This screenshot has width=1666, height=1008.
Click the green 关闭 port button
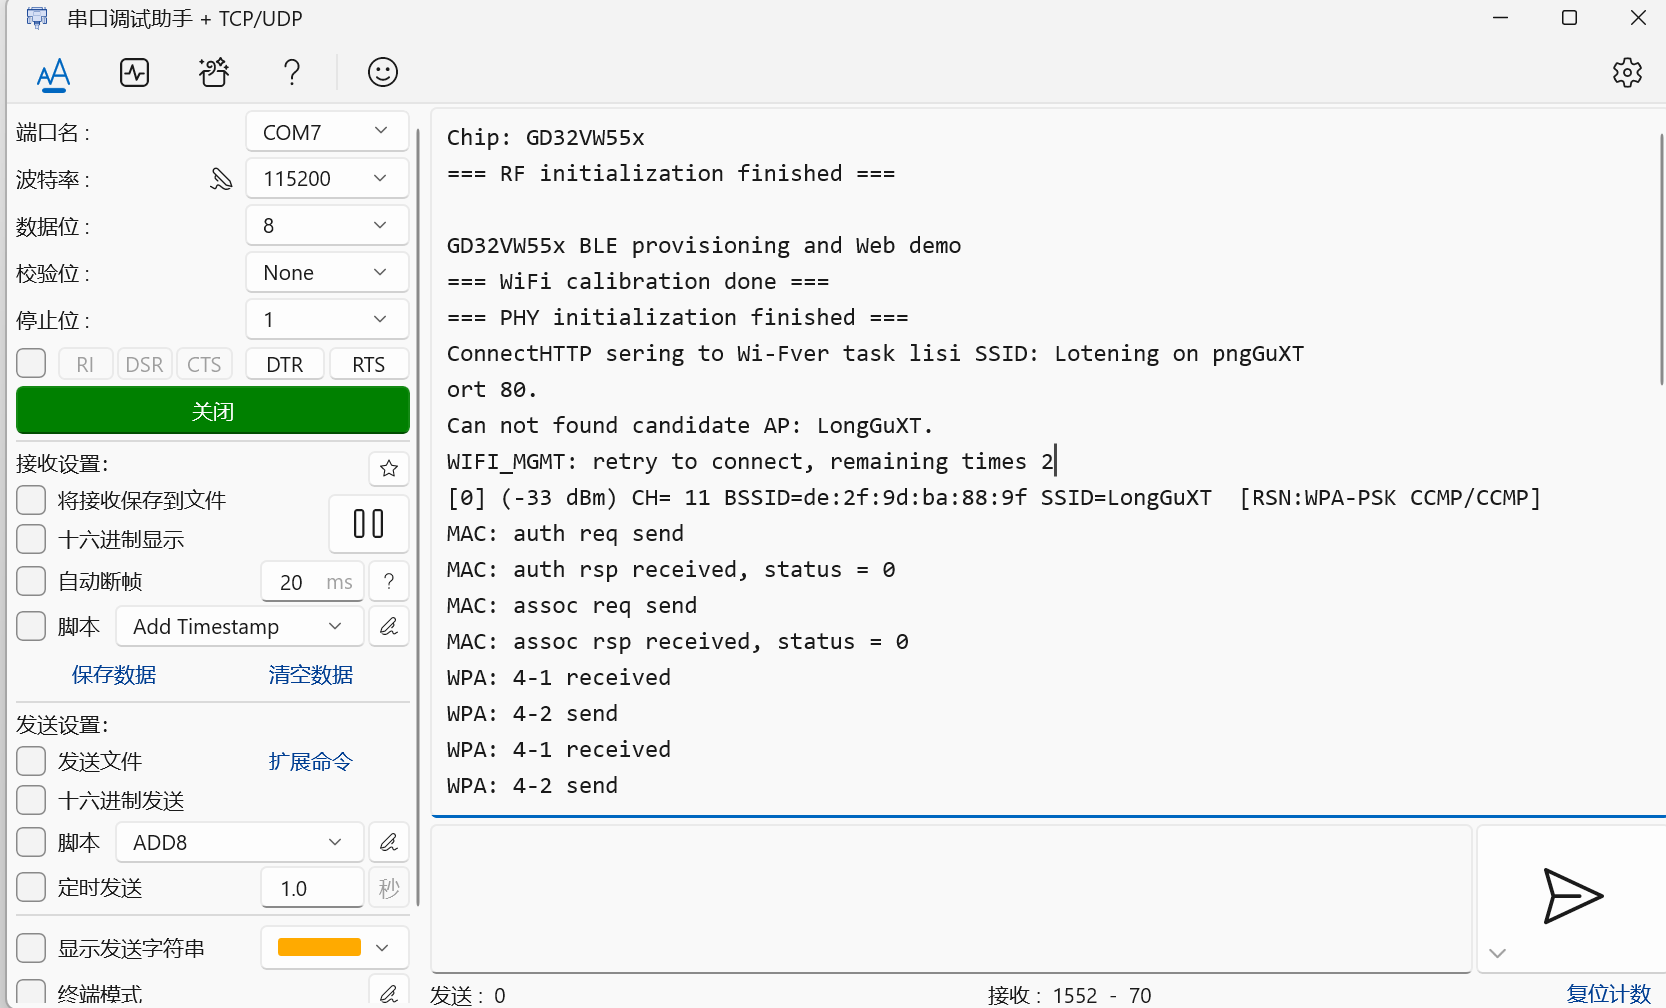(x=213, y=411)
